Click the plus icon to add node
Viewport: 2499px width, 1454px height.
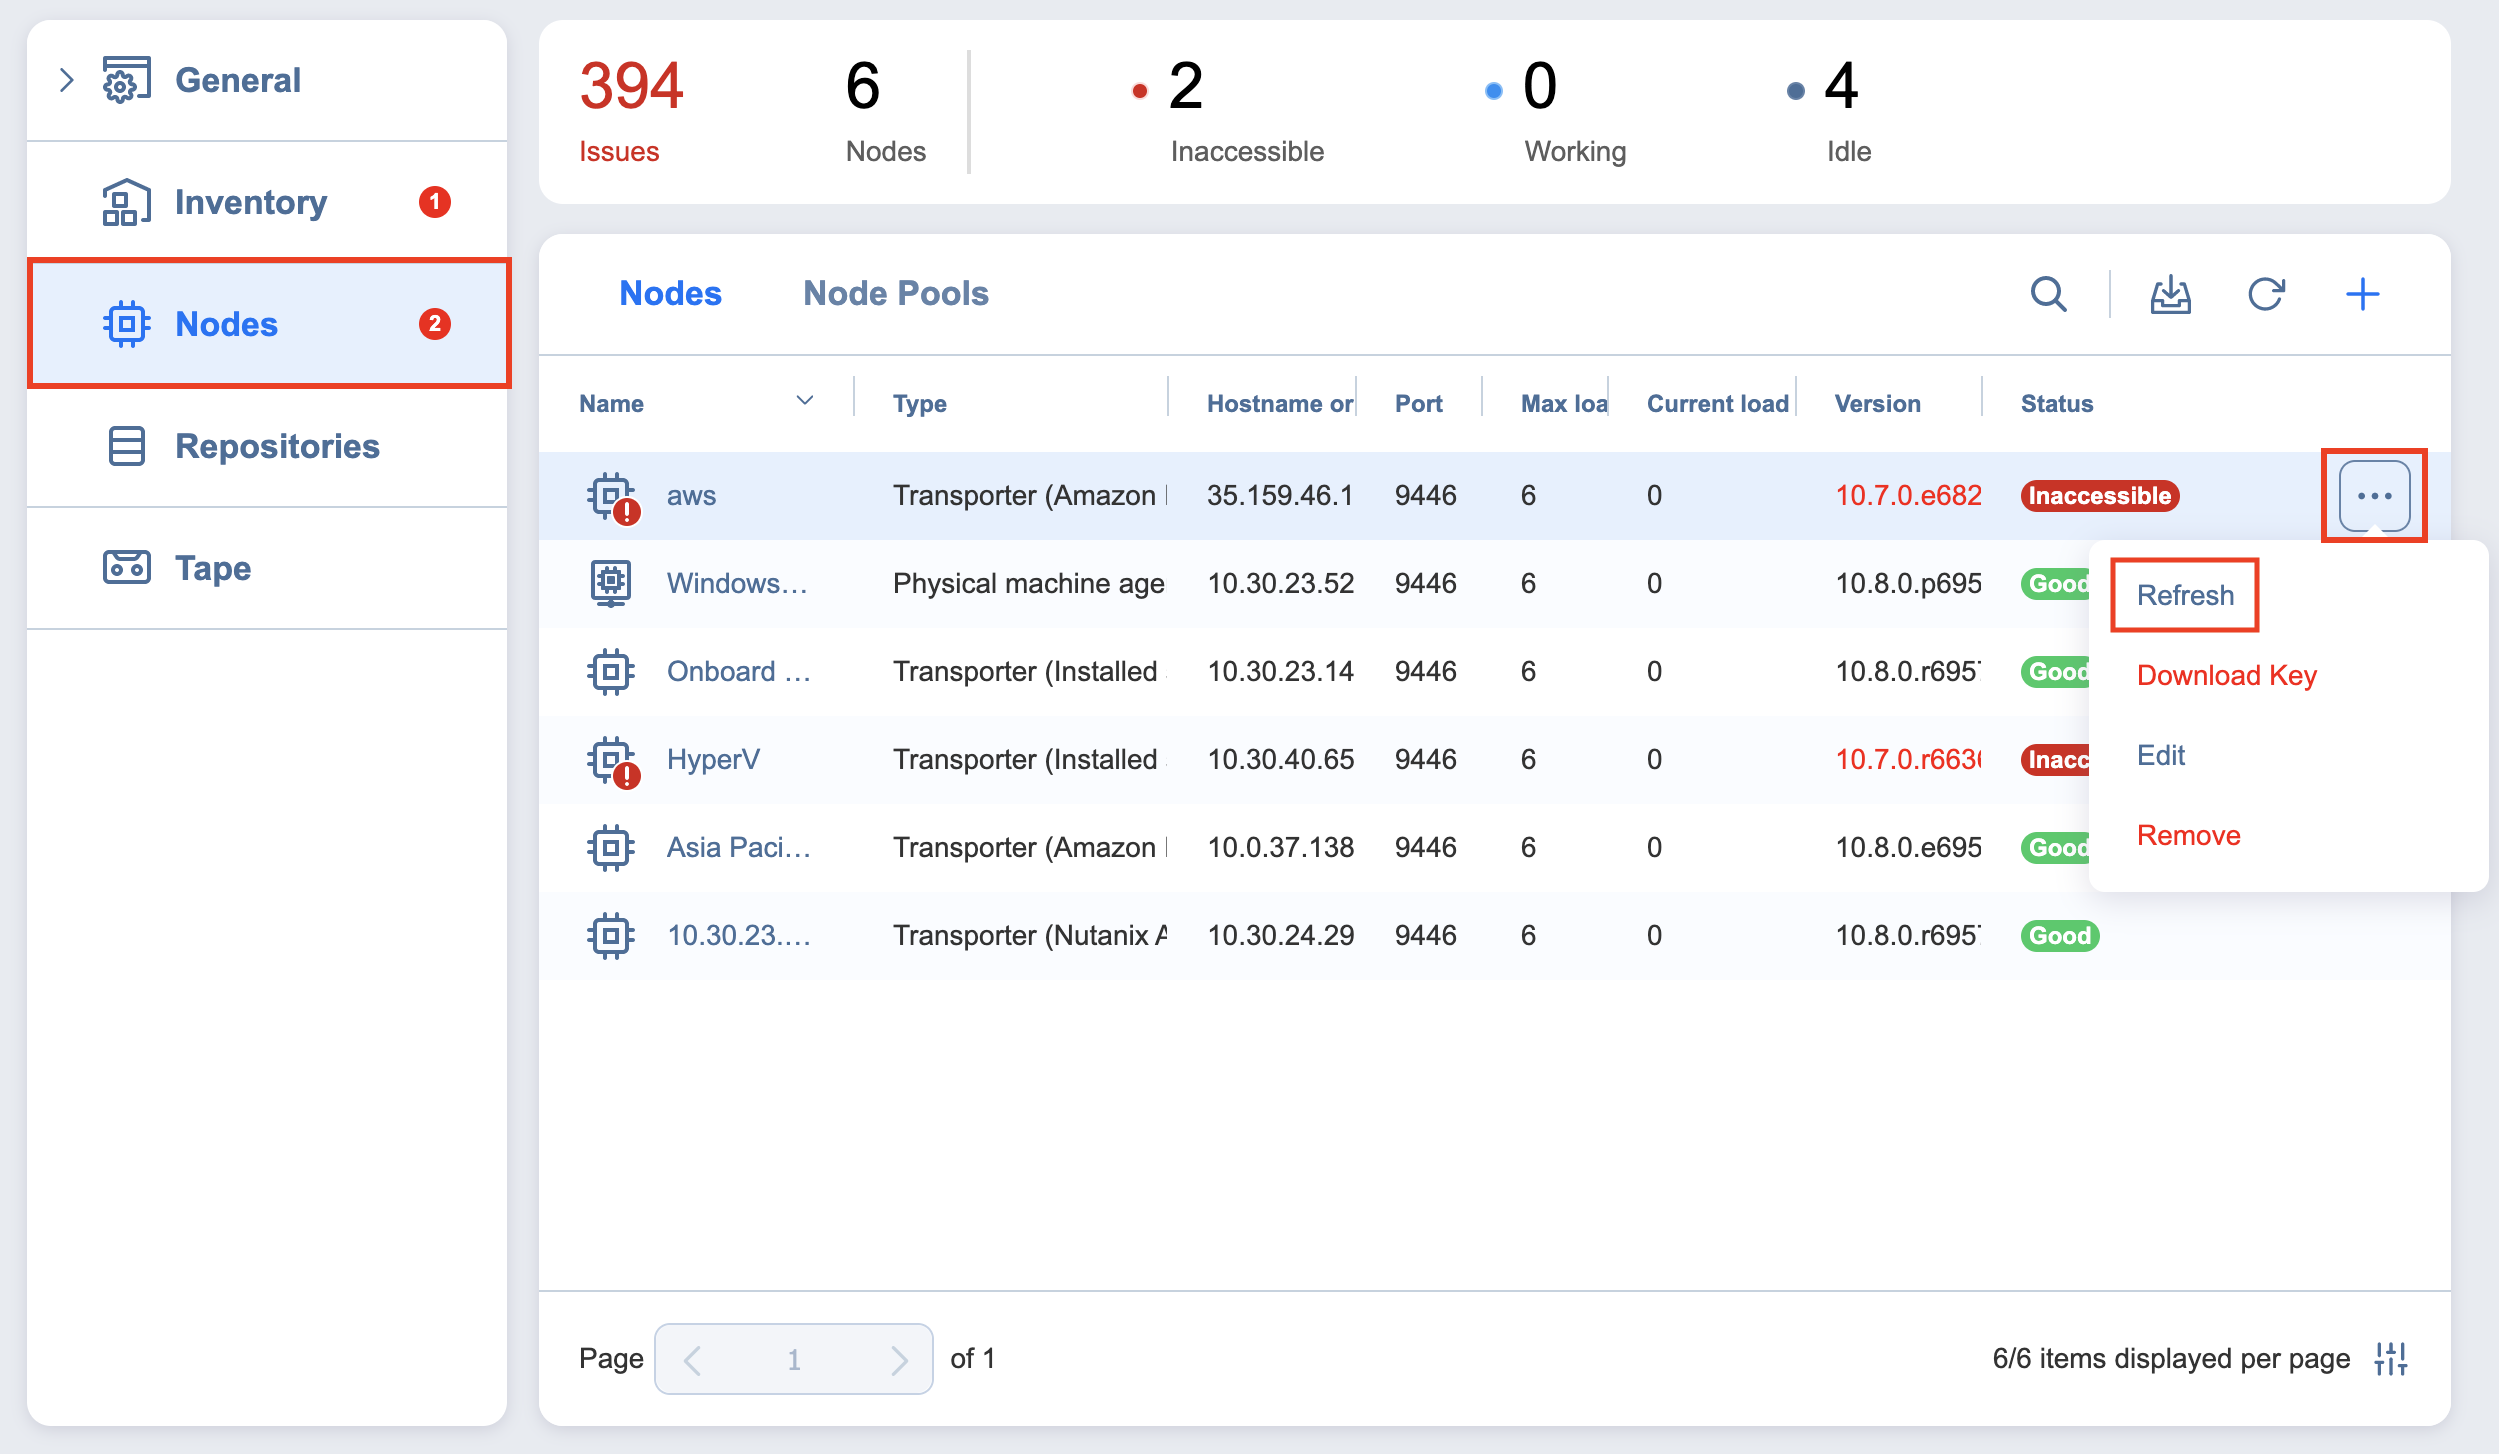click(2362, 294)
